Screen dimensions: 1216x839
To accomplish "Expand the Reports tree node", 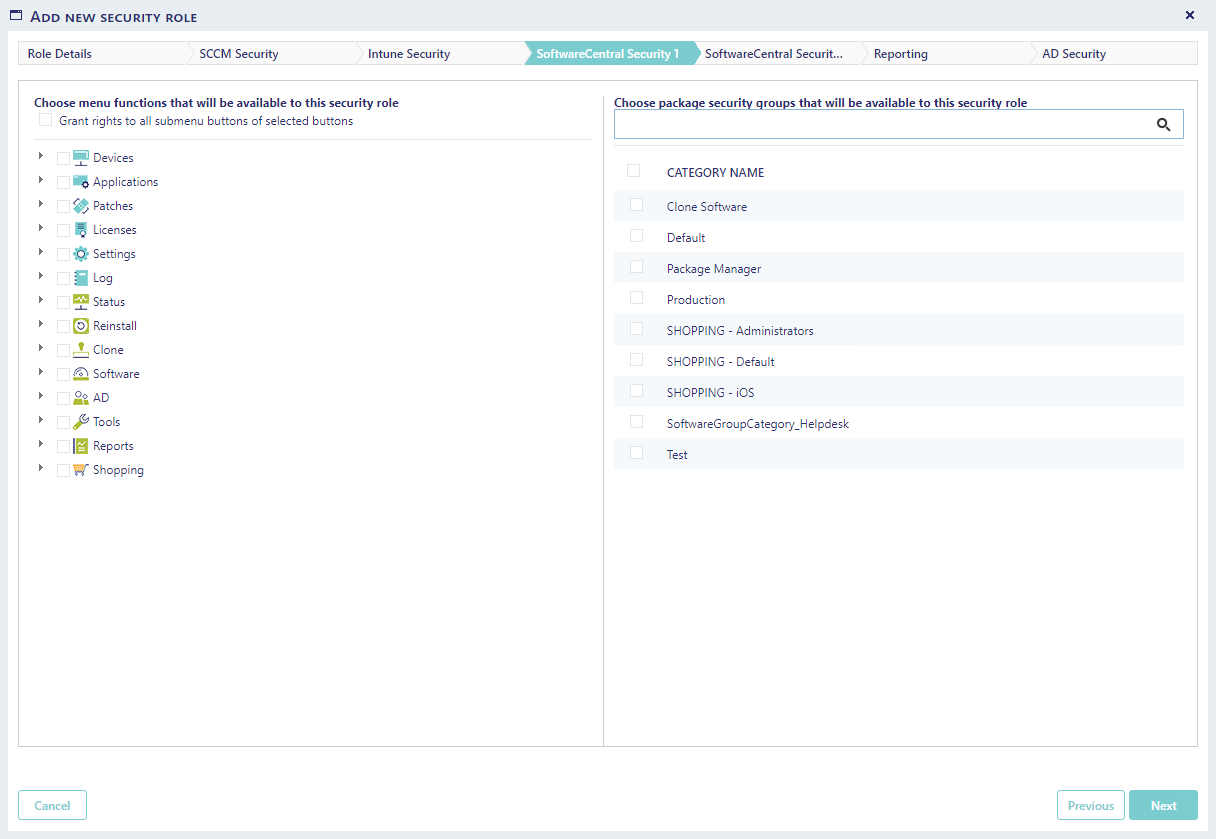I will click(x=41, y=444).
